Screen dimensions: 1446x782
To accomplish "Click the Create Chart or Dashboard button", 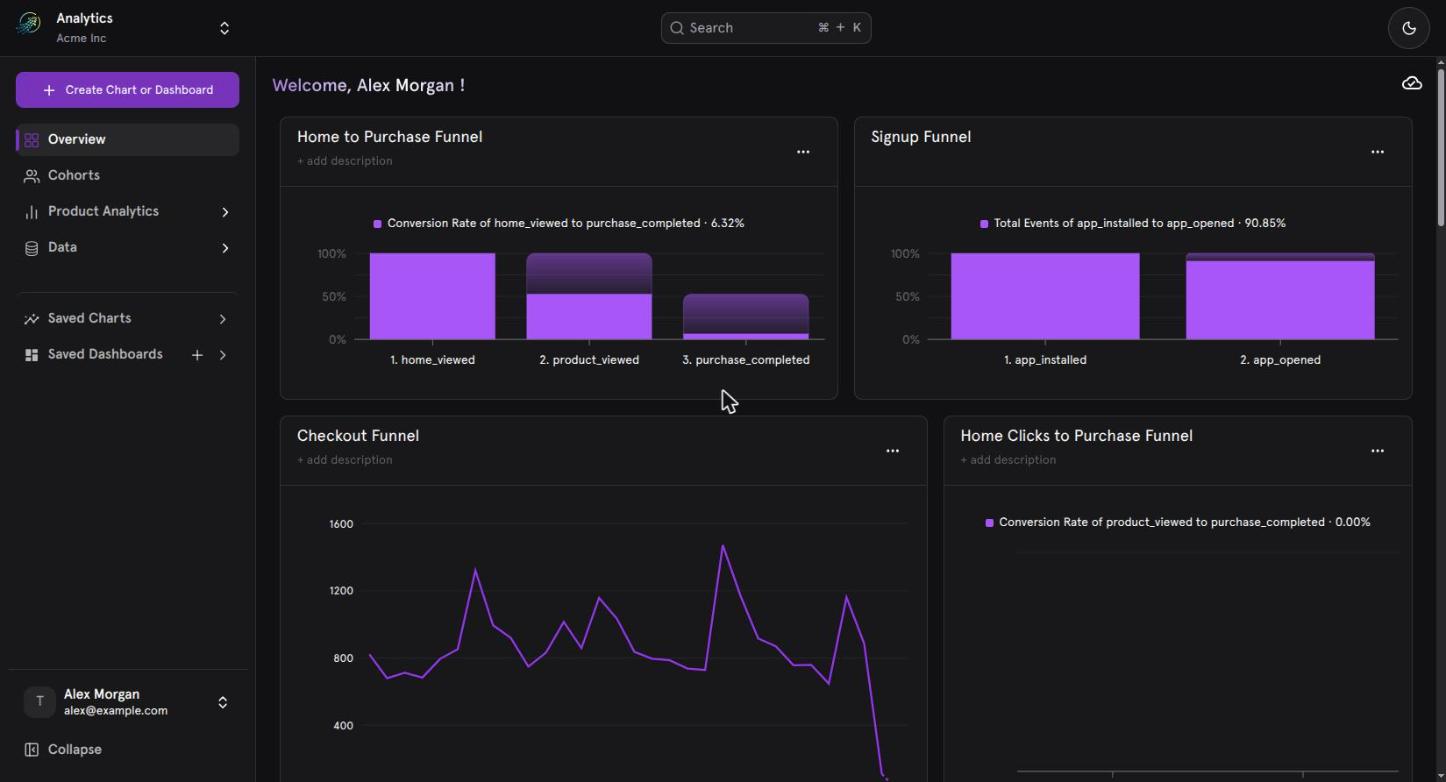I will click(127, 90).
